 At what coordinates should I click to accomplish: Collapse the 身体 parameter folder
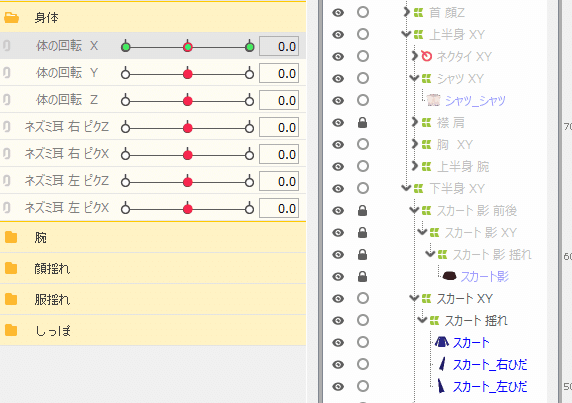click(x=12, y=17)
